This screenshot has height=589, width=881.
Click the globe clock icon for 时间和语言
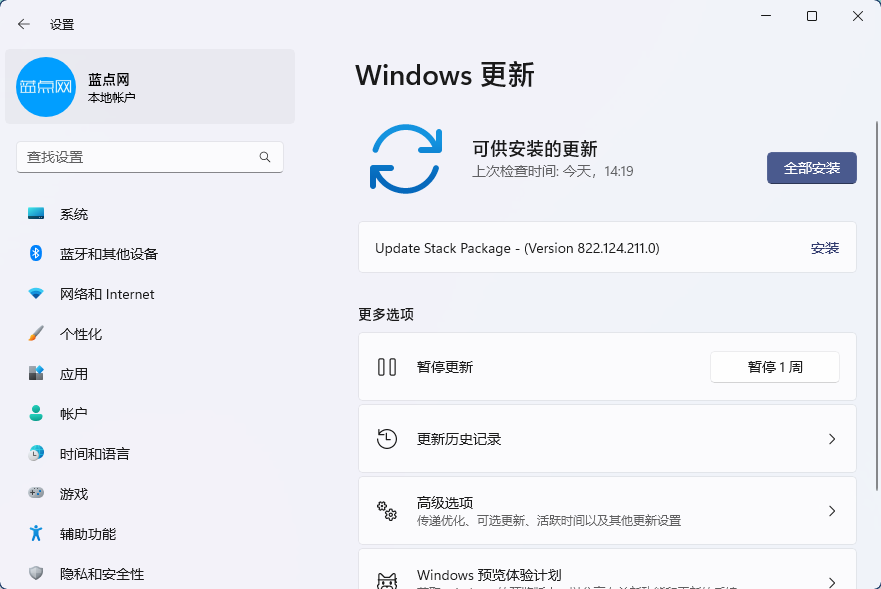coord(36,453)
